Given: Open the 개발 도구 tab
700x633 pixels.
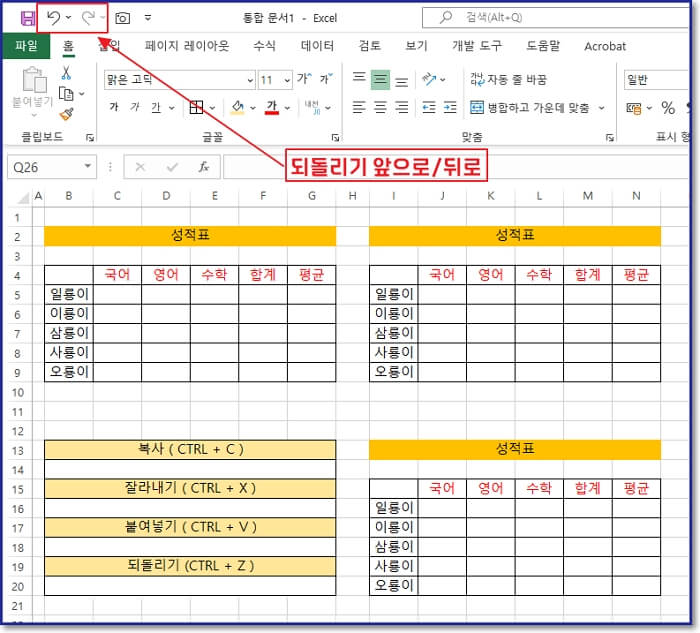Looking at the screenshot, I should pos(477,46).
